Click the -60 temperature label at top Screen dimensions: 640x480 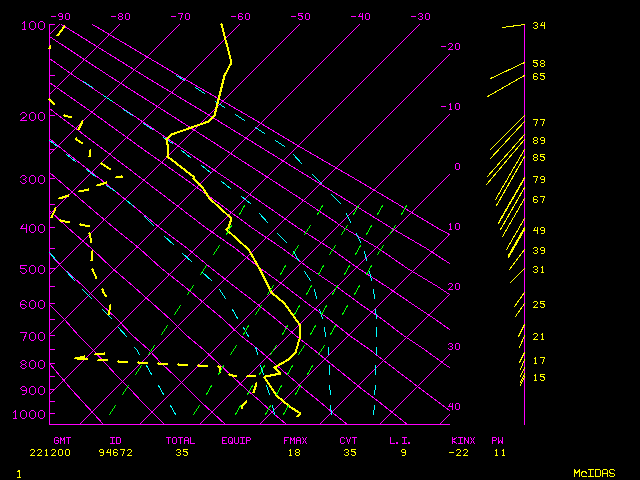pyautogui.click(x=241, y=17)
